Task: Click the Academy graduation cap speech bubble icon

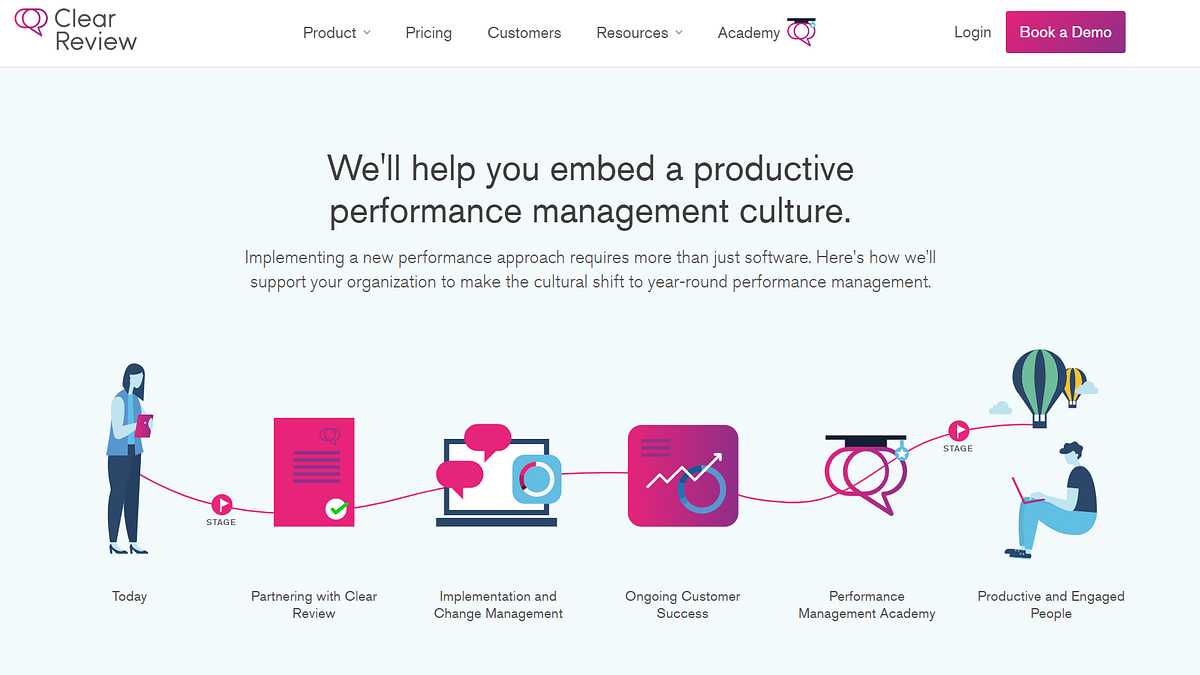Action: (801, 31)
